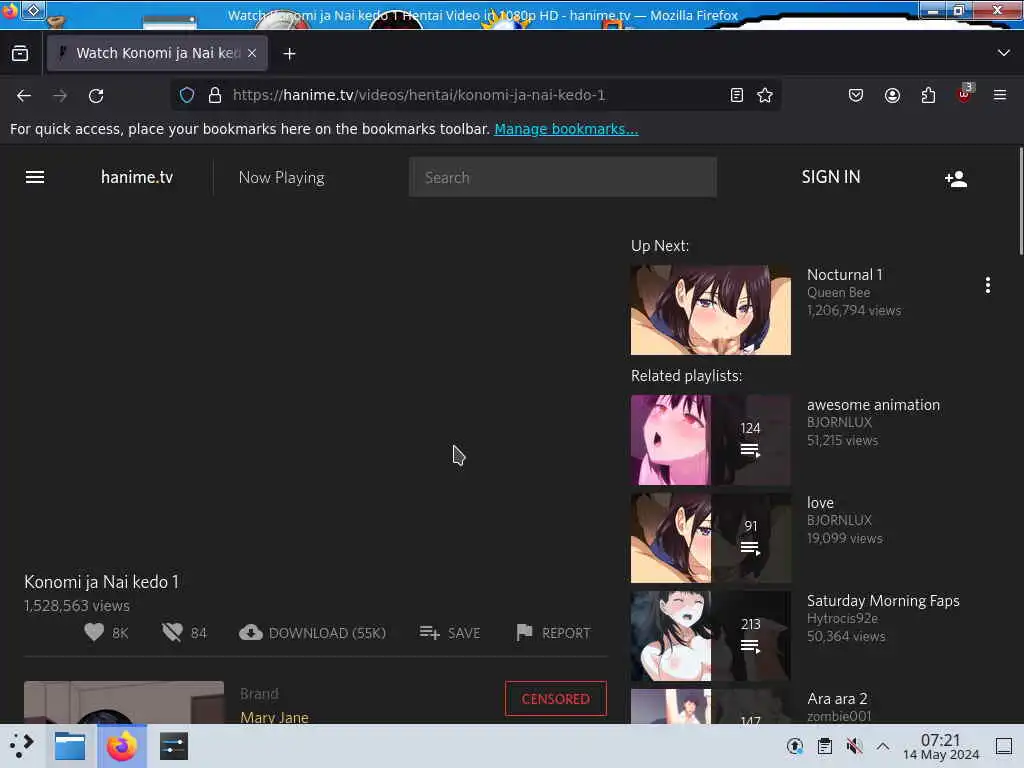
Task: Click the 124-video playlist queue icon
Action: pyautogui.click(x=750, y=450)
